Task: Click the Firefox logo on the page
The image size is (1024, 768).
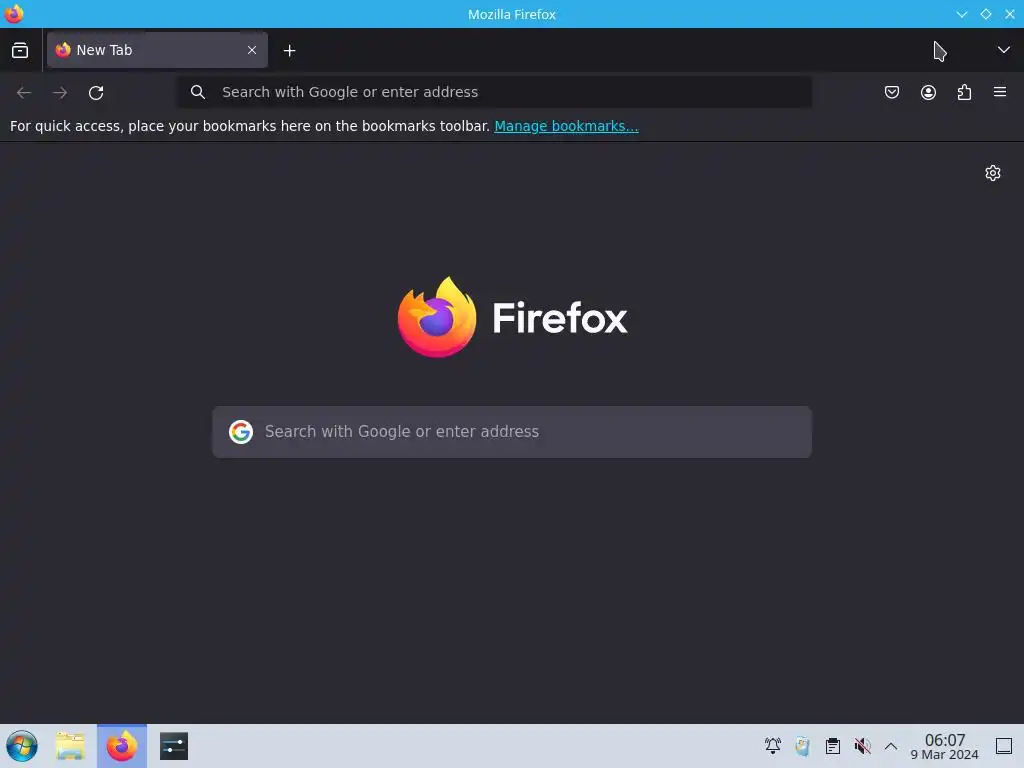Action: click(512, 317)
